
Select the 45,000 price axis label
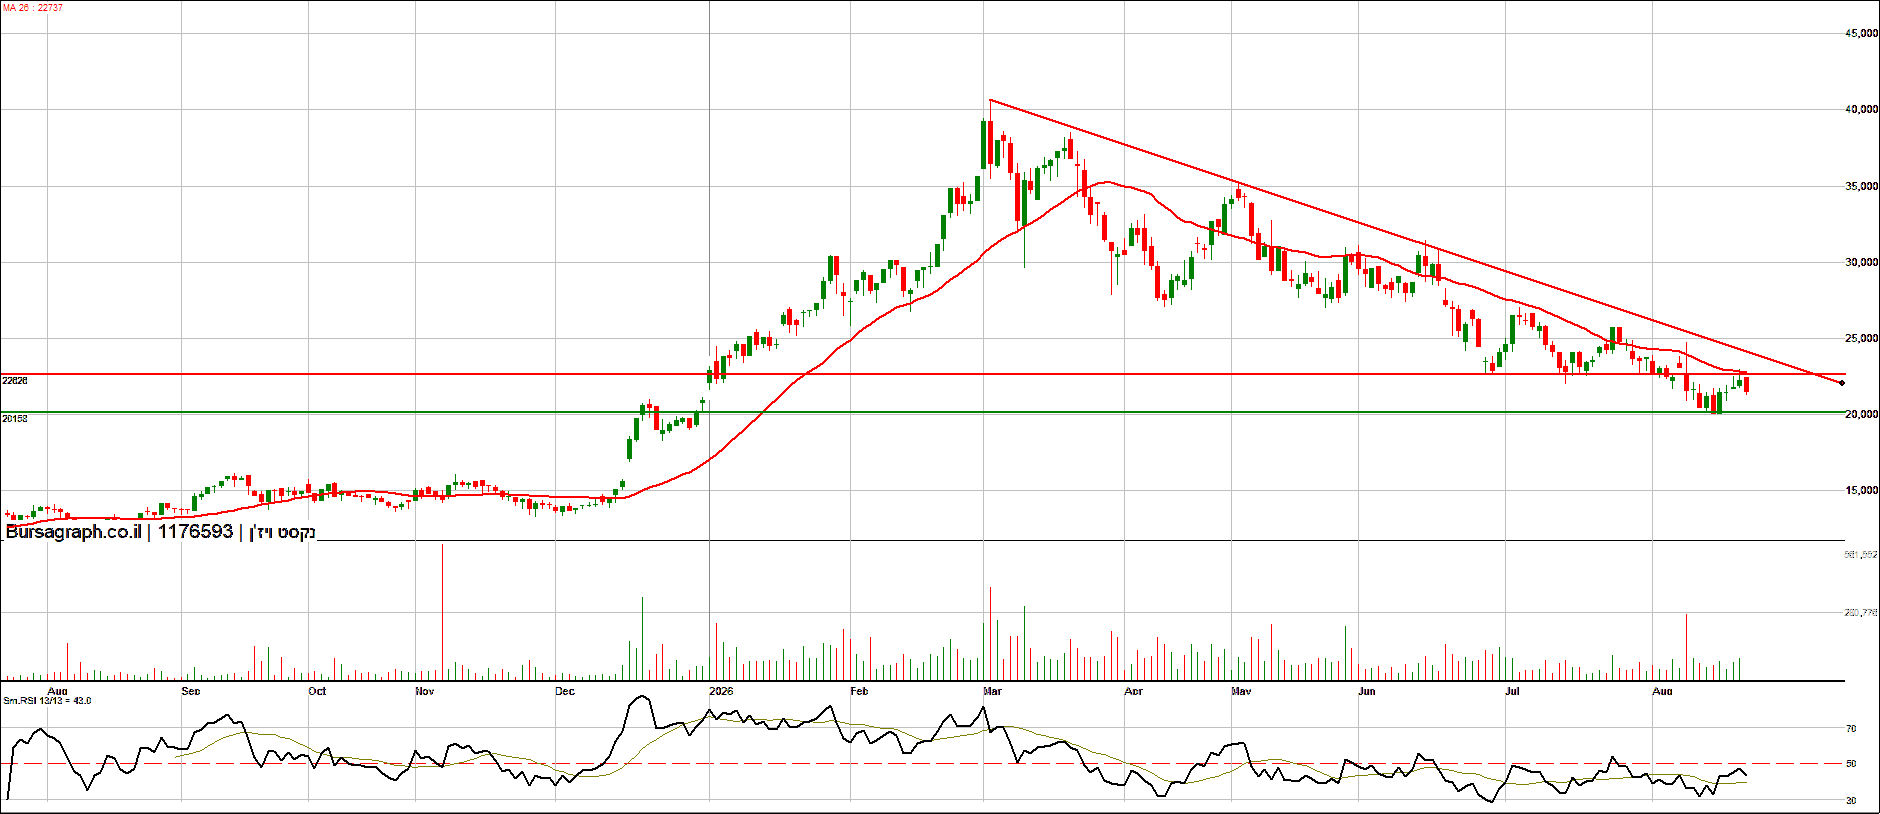pyautogui.click(x=1861, y=34)
